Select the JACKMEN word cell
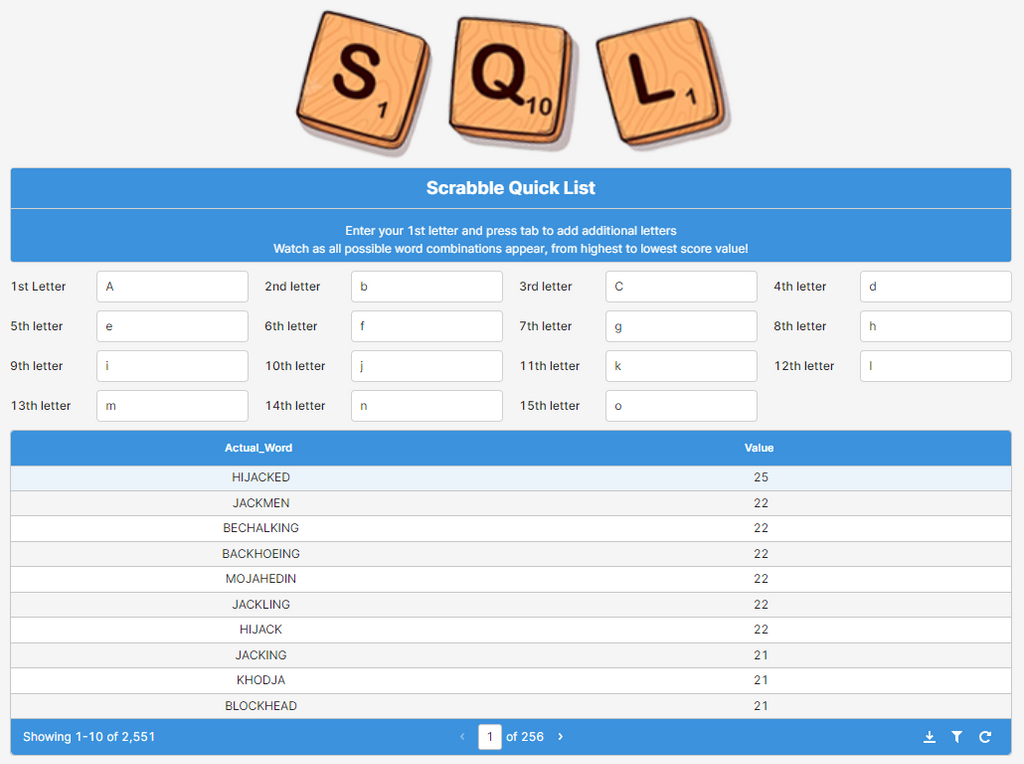The height and width of the screenshot is (764, 1024). (x=261, y=503)
